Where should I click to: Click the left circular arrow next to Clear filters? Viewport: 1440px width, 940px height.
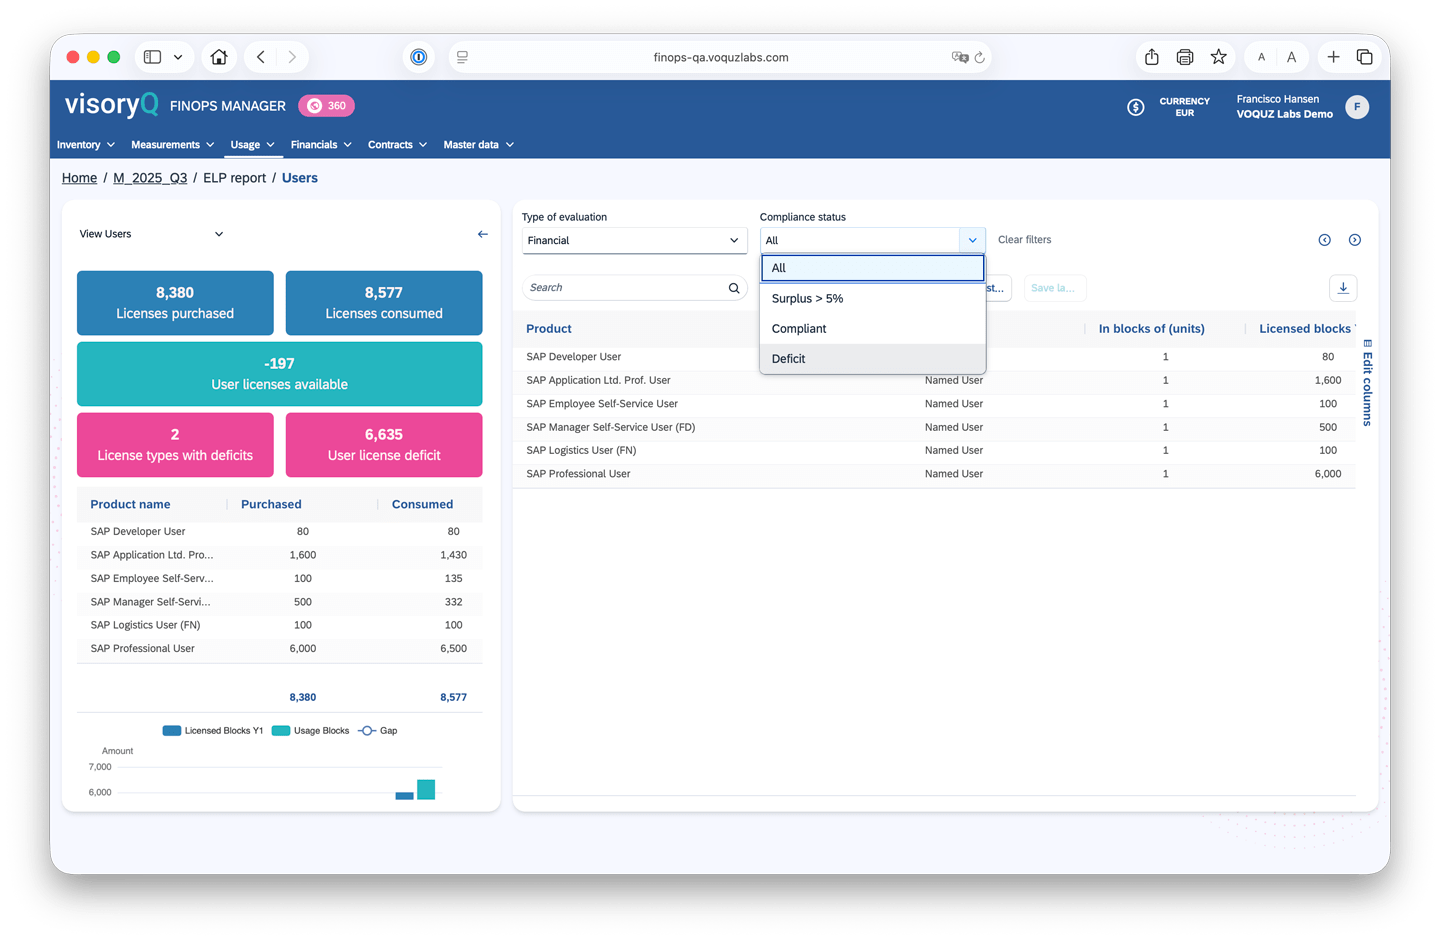1325,240
